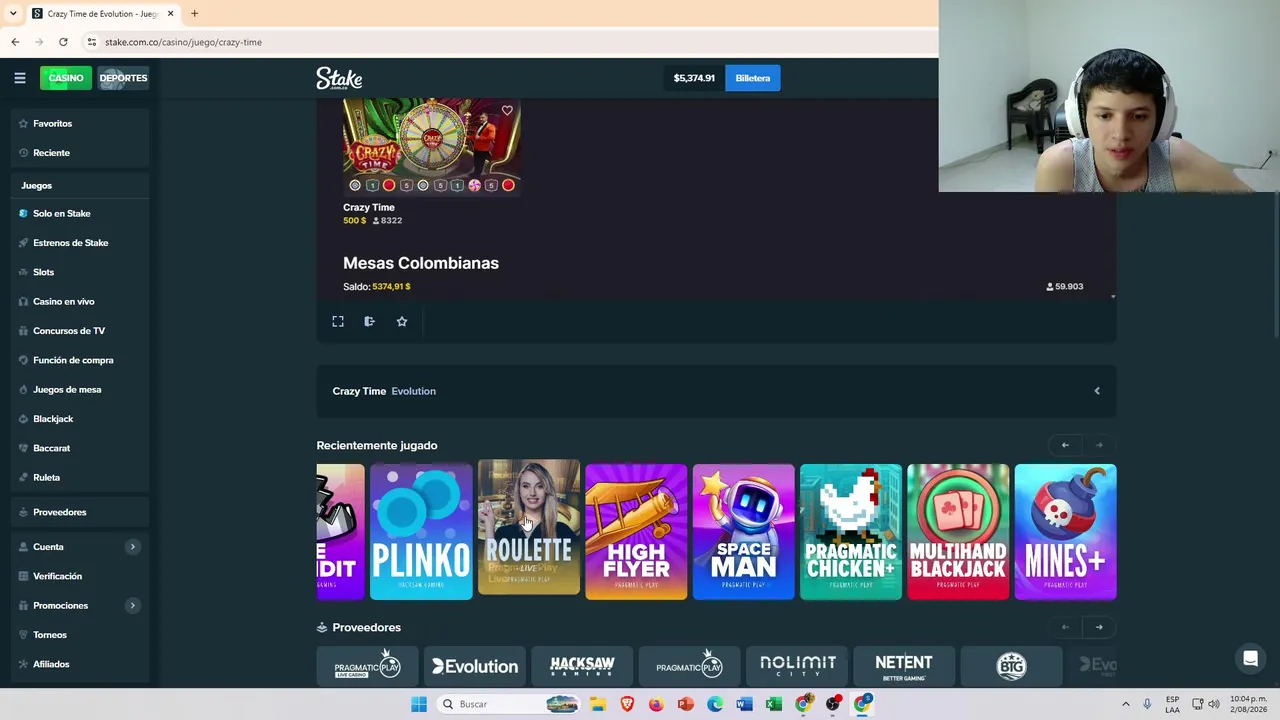
Task: Open the Multihand Blackjack thumbnail
Action: (958, 532)
